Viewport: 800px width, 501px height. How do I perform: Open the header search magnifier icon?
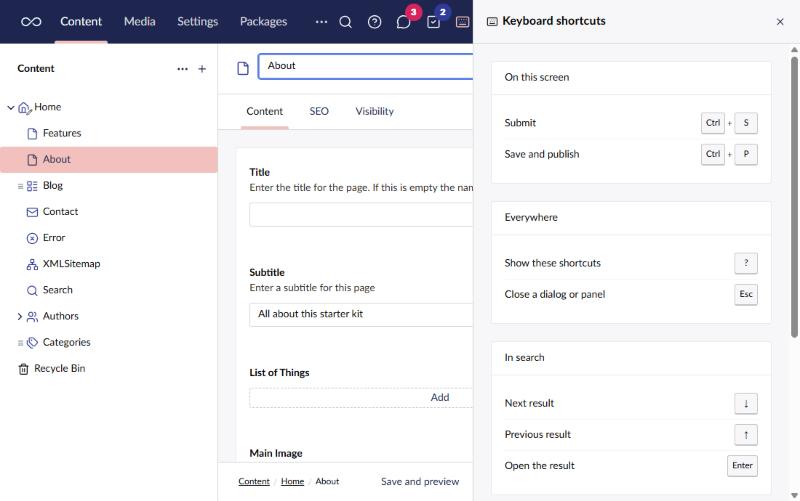click(345, 21)
